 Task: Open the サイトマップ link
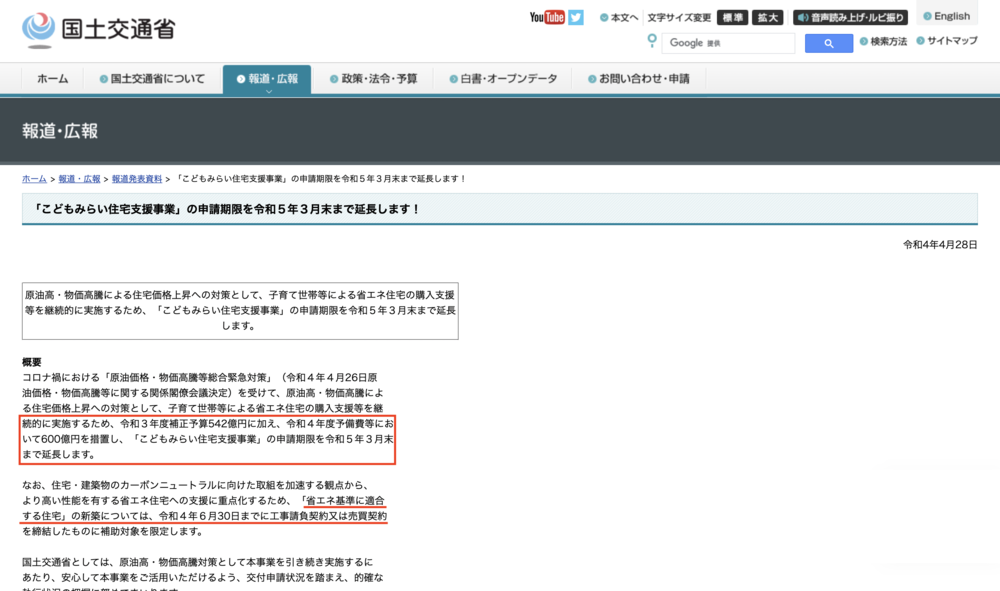point(947,41)
